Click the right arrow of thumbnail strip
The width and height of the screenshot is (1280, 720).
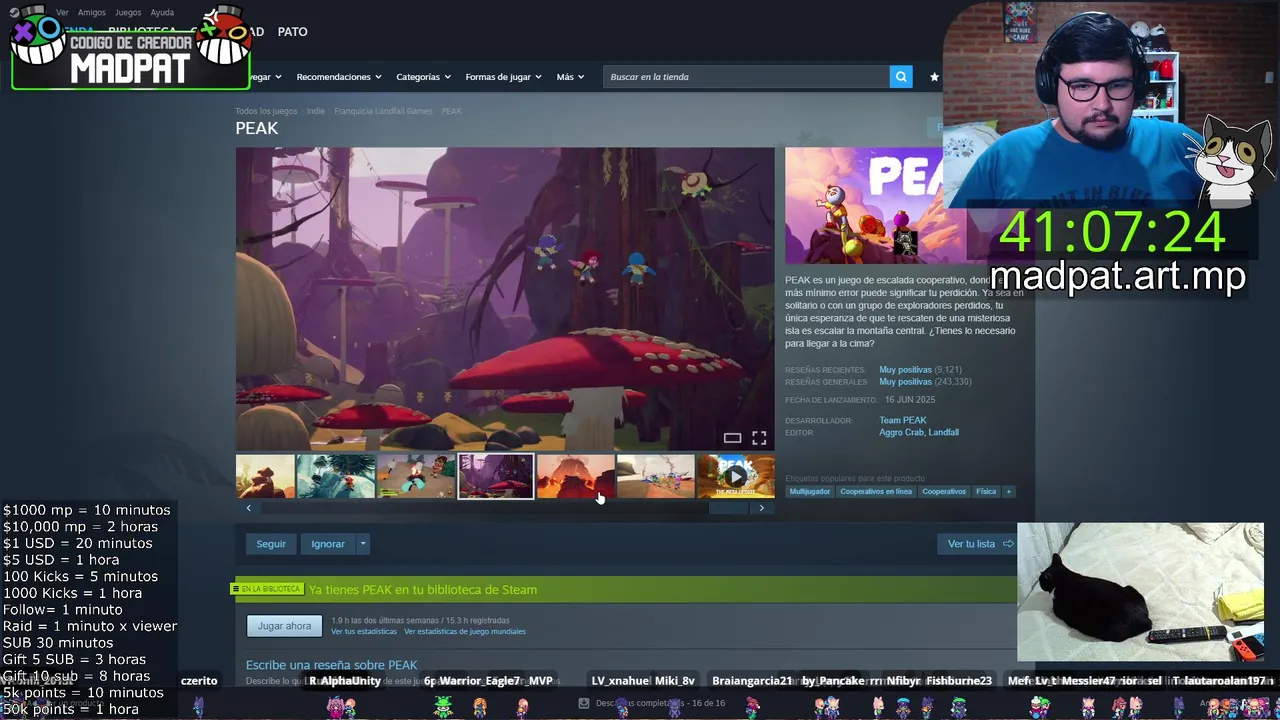761,508
